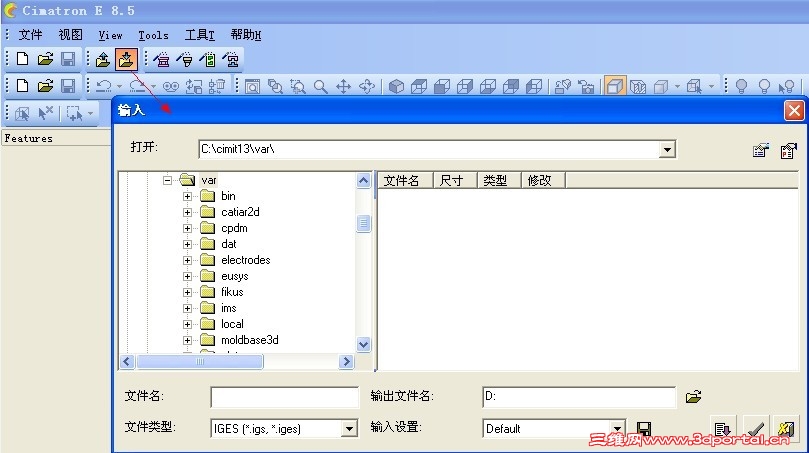Open the file type dropdown IGES
This screenshot has height=453, width=809.
coord(349,428)
